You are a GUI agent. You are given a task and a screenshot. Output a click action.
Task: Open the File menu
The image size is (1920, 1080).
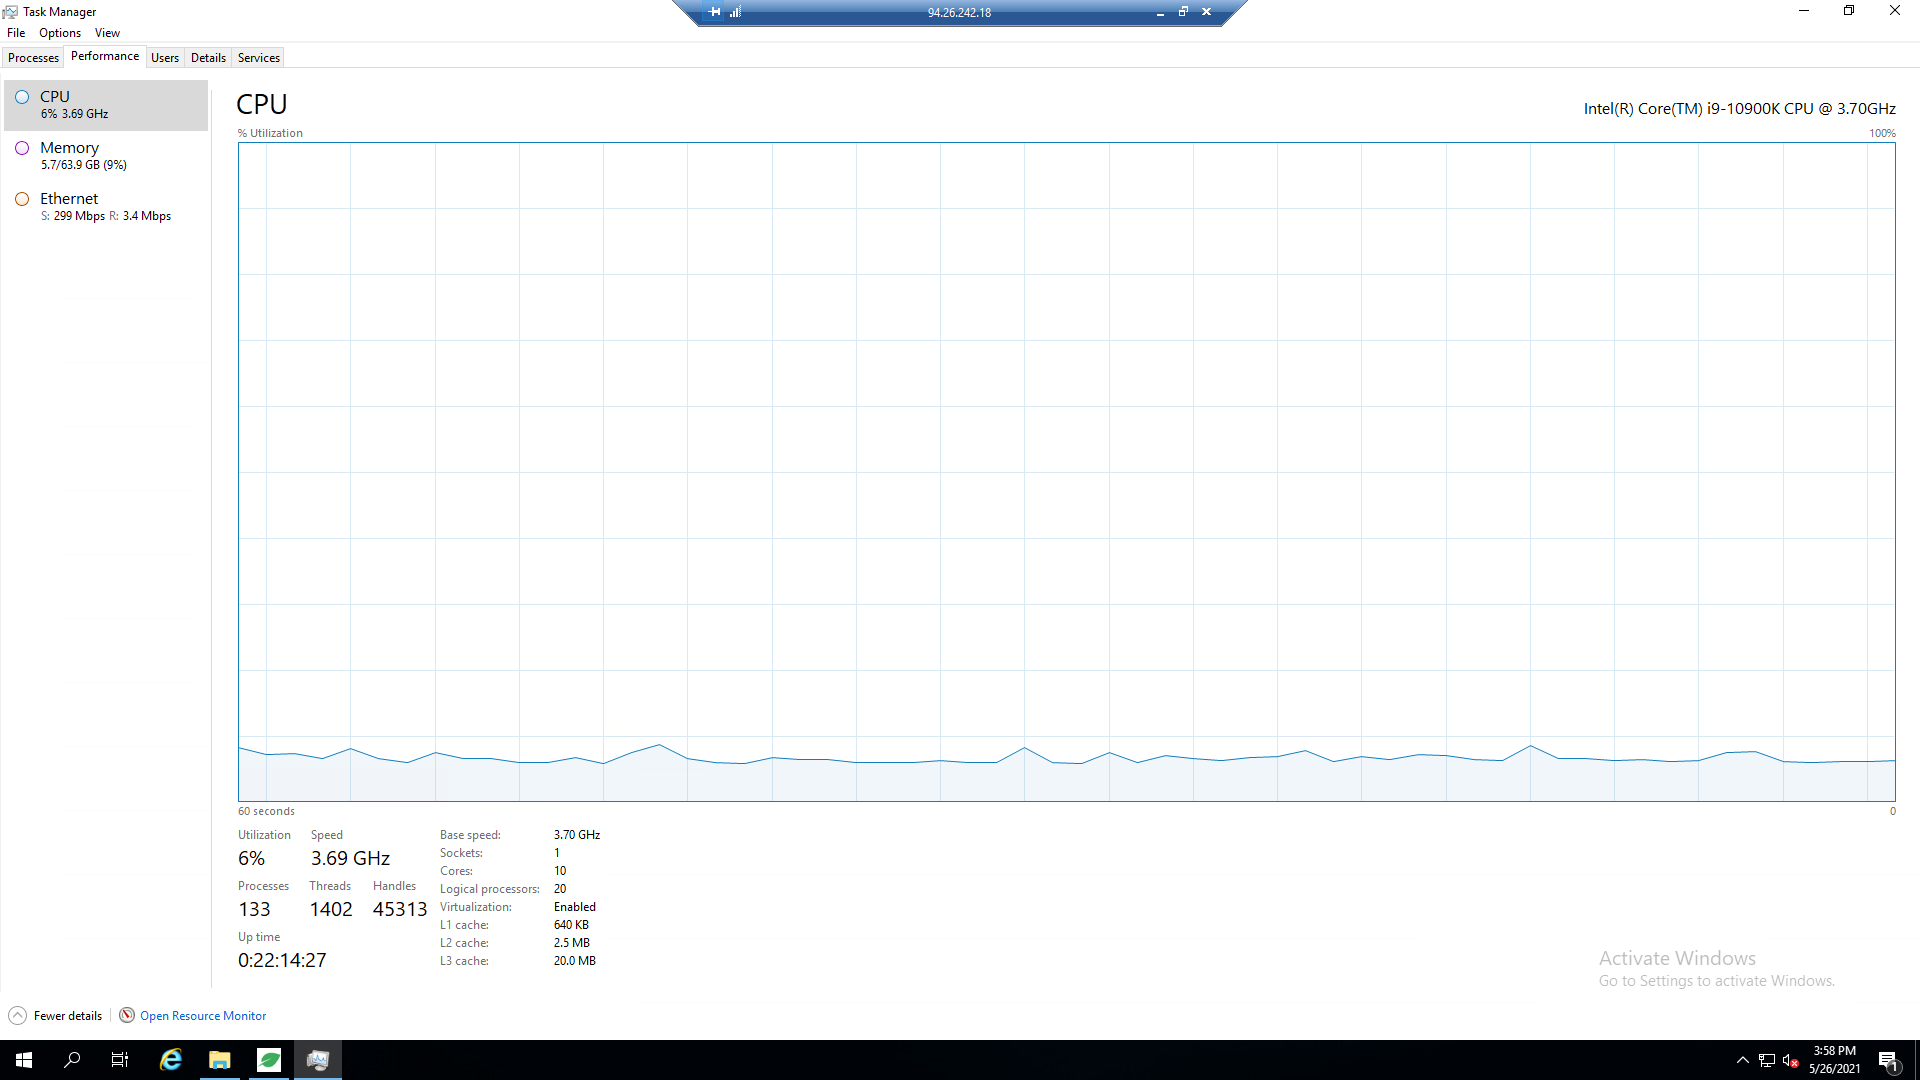click(x=16, y=33)
